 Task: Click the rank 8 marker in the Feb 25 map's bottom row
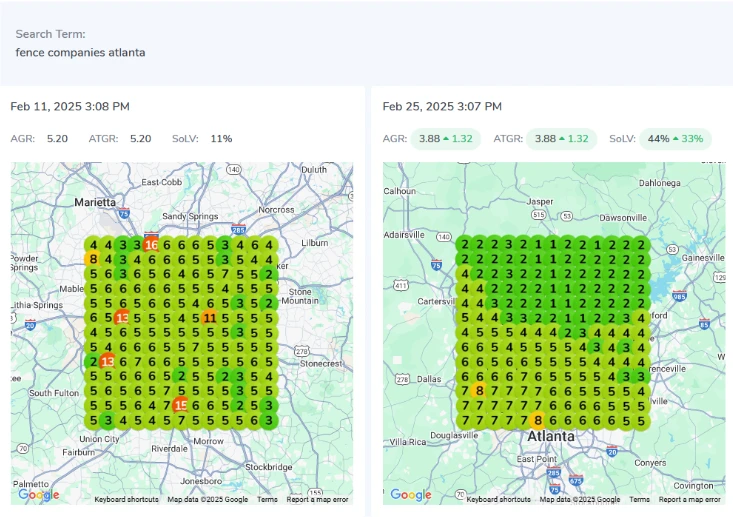(537, 420)
